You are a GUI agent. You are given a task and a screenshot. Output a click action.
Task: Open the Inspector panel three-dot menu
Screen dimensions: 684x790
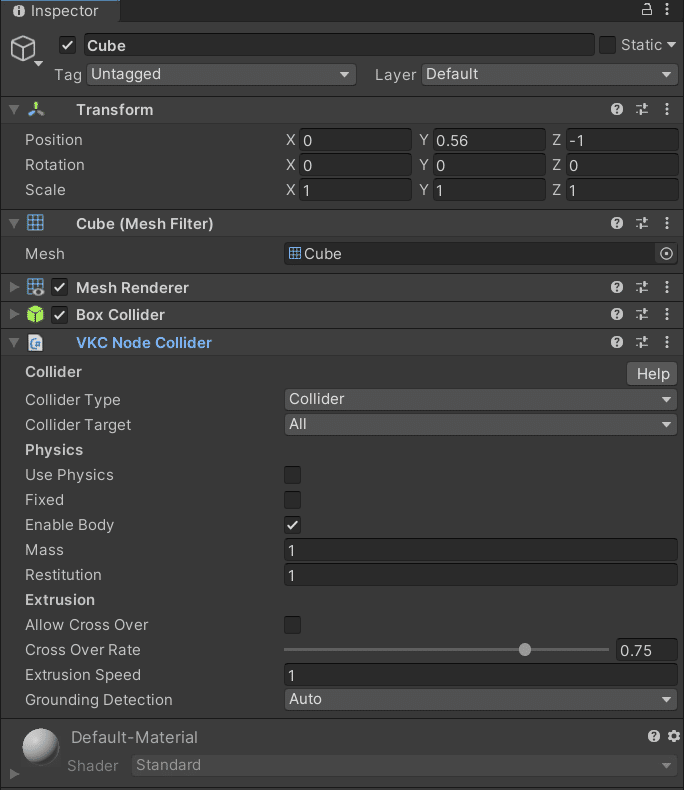point(667,10)
